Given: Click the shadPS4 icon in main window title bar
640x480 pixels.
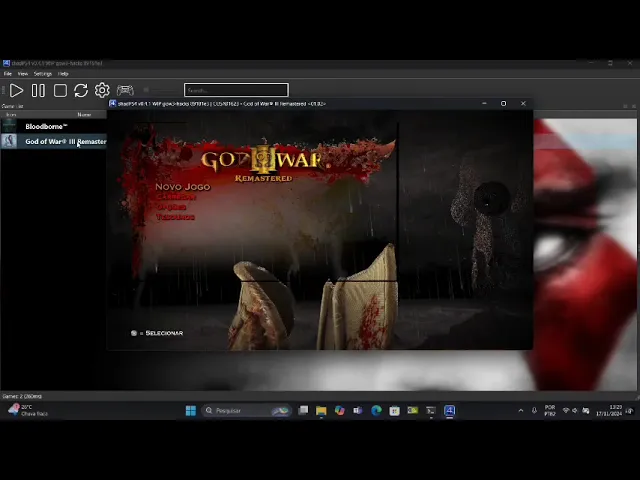Looking at the screenshot, I should tap(6, 63).
